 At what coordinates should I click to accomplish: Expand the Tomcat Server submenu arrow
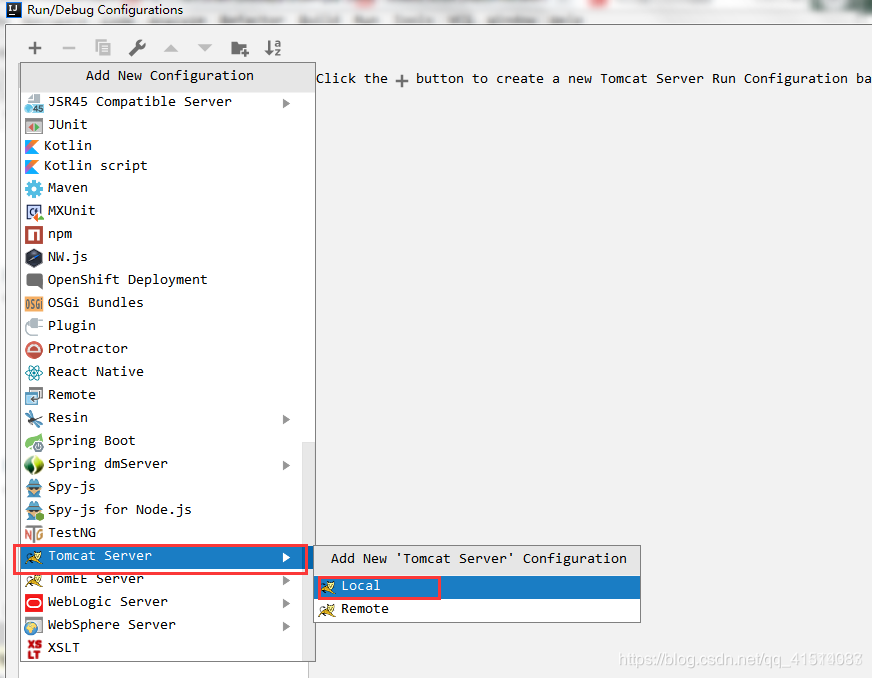[286, 557]
